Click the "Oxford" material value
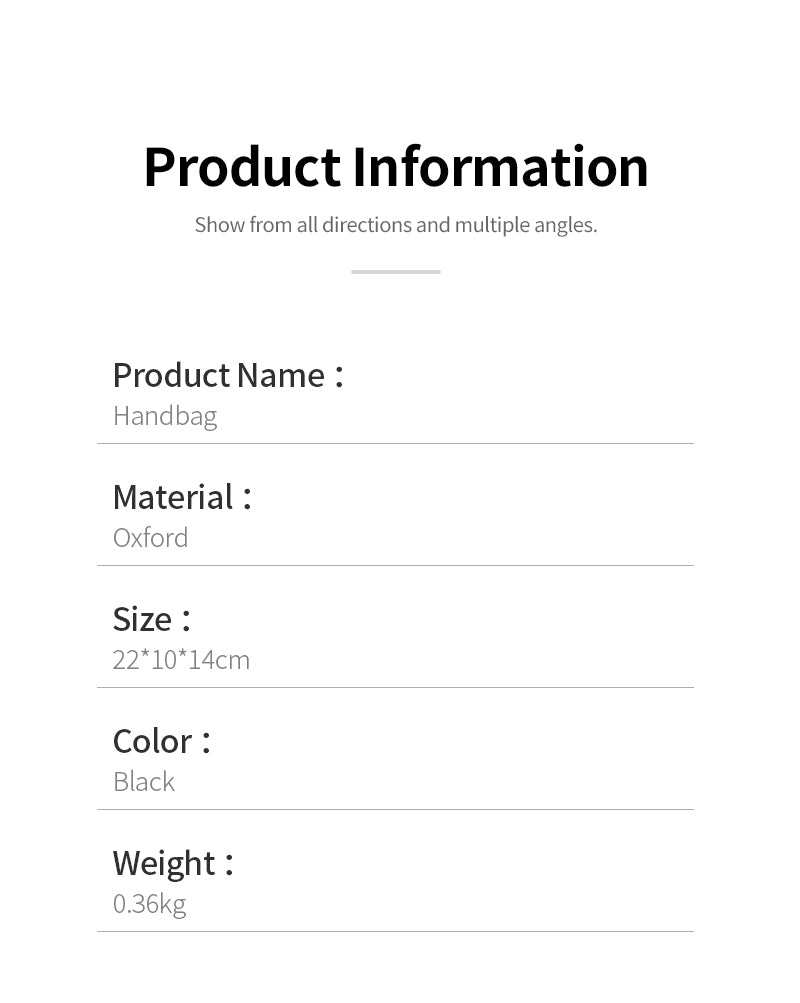 [150, 537]
